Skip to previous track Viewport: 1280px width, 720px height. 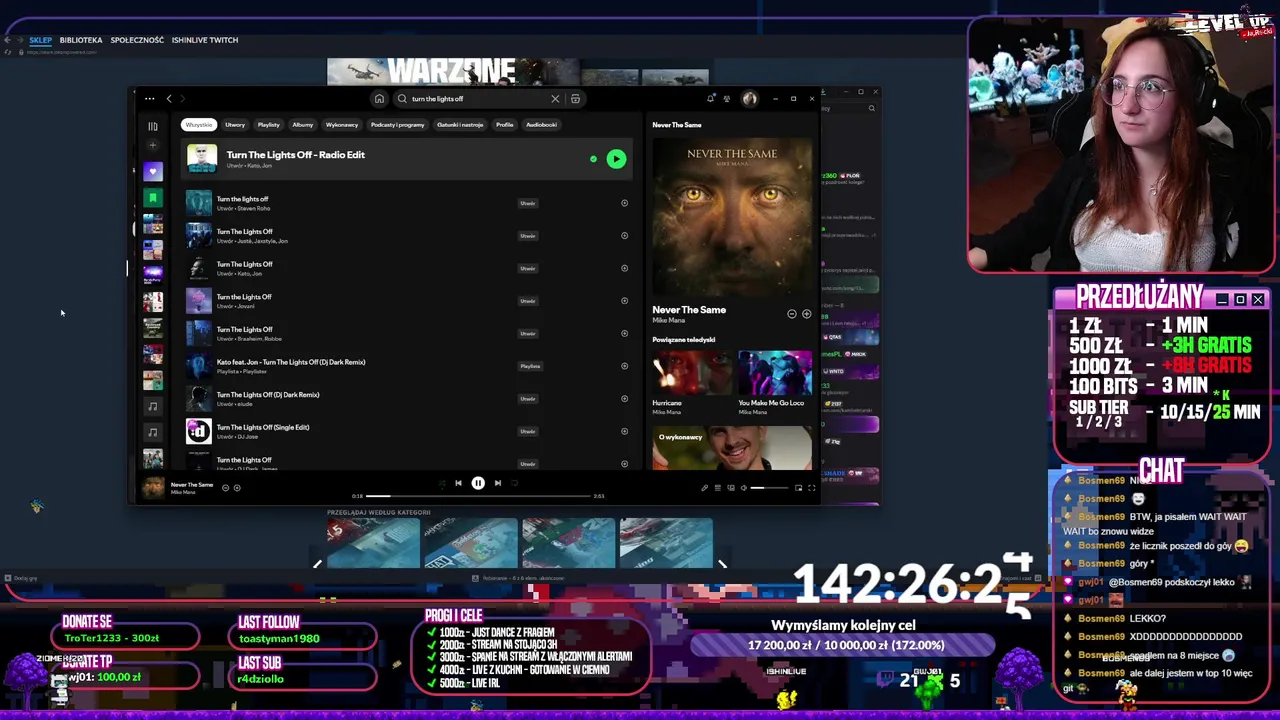point(458,483)
